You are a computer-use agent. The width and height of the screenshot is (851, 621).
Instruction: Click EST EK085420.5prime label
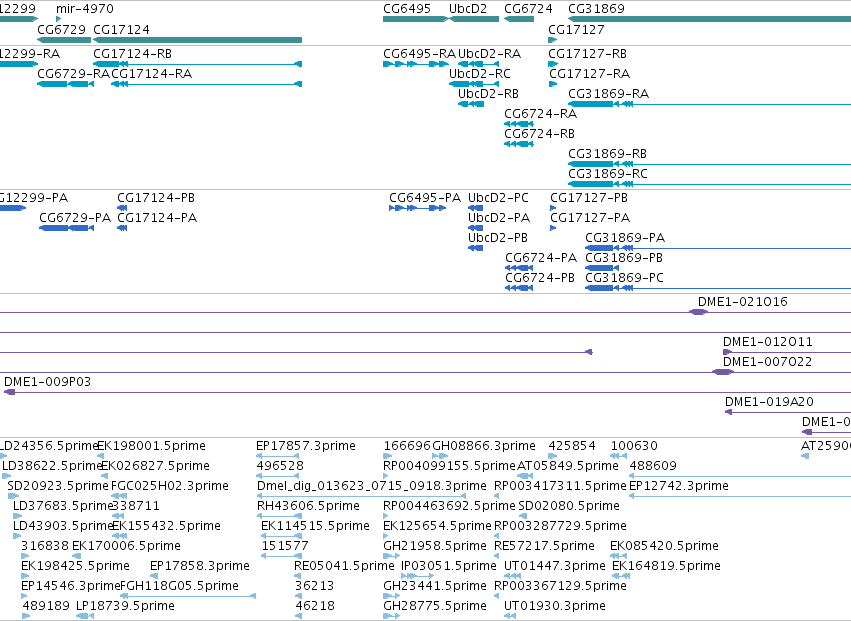click(x=664, y=546)
